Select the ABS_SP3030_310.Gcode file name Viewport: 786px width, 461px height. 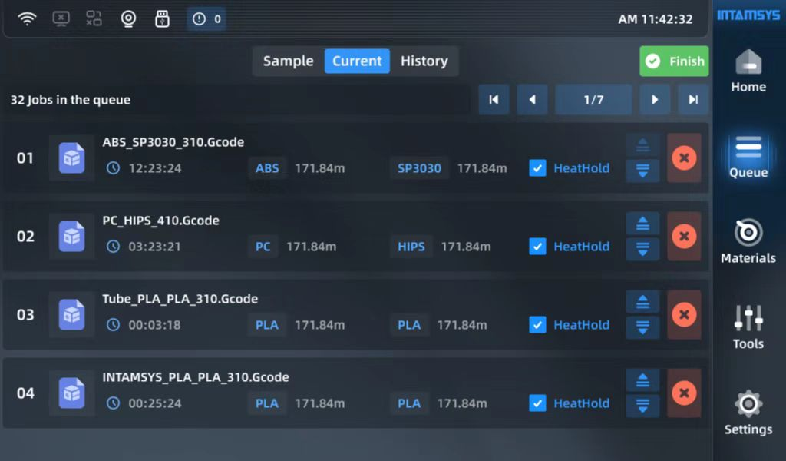(173, 142)
